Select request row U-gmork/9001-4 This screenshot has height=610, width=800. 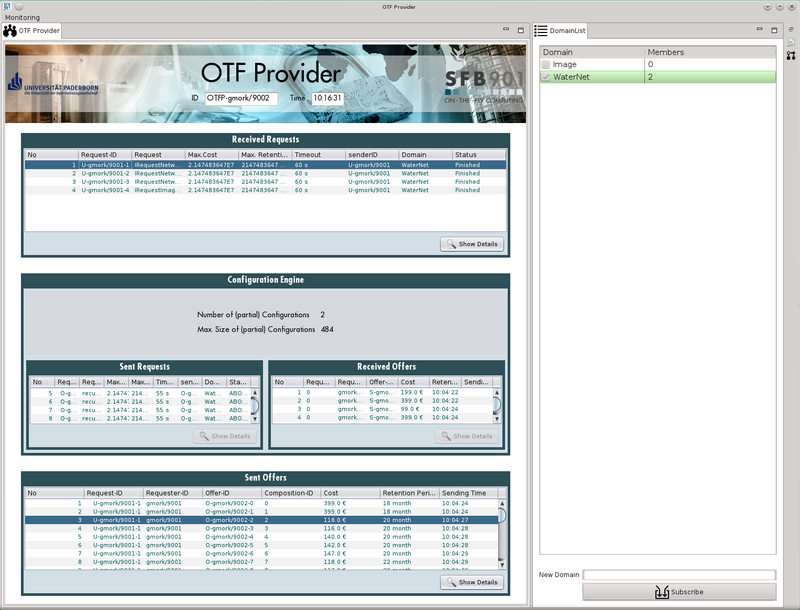click(265, 190)
